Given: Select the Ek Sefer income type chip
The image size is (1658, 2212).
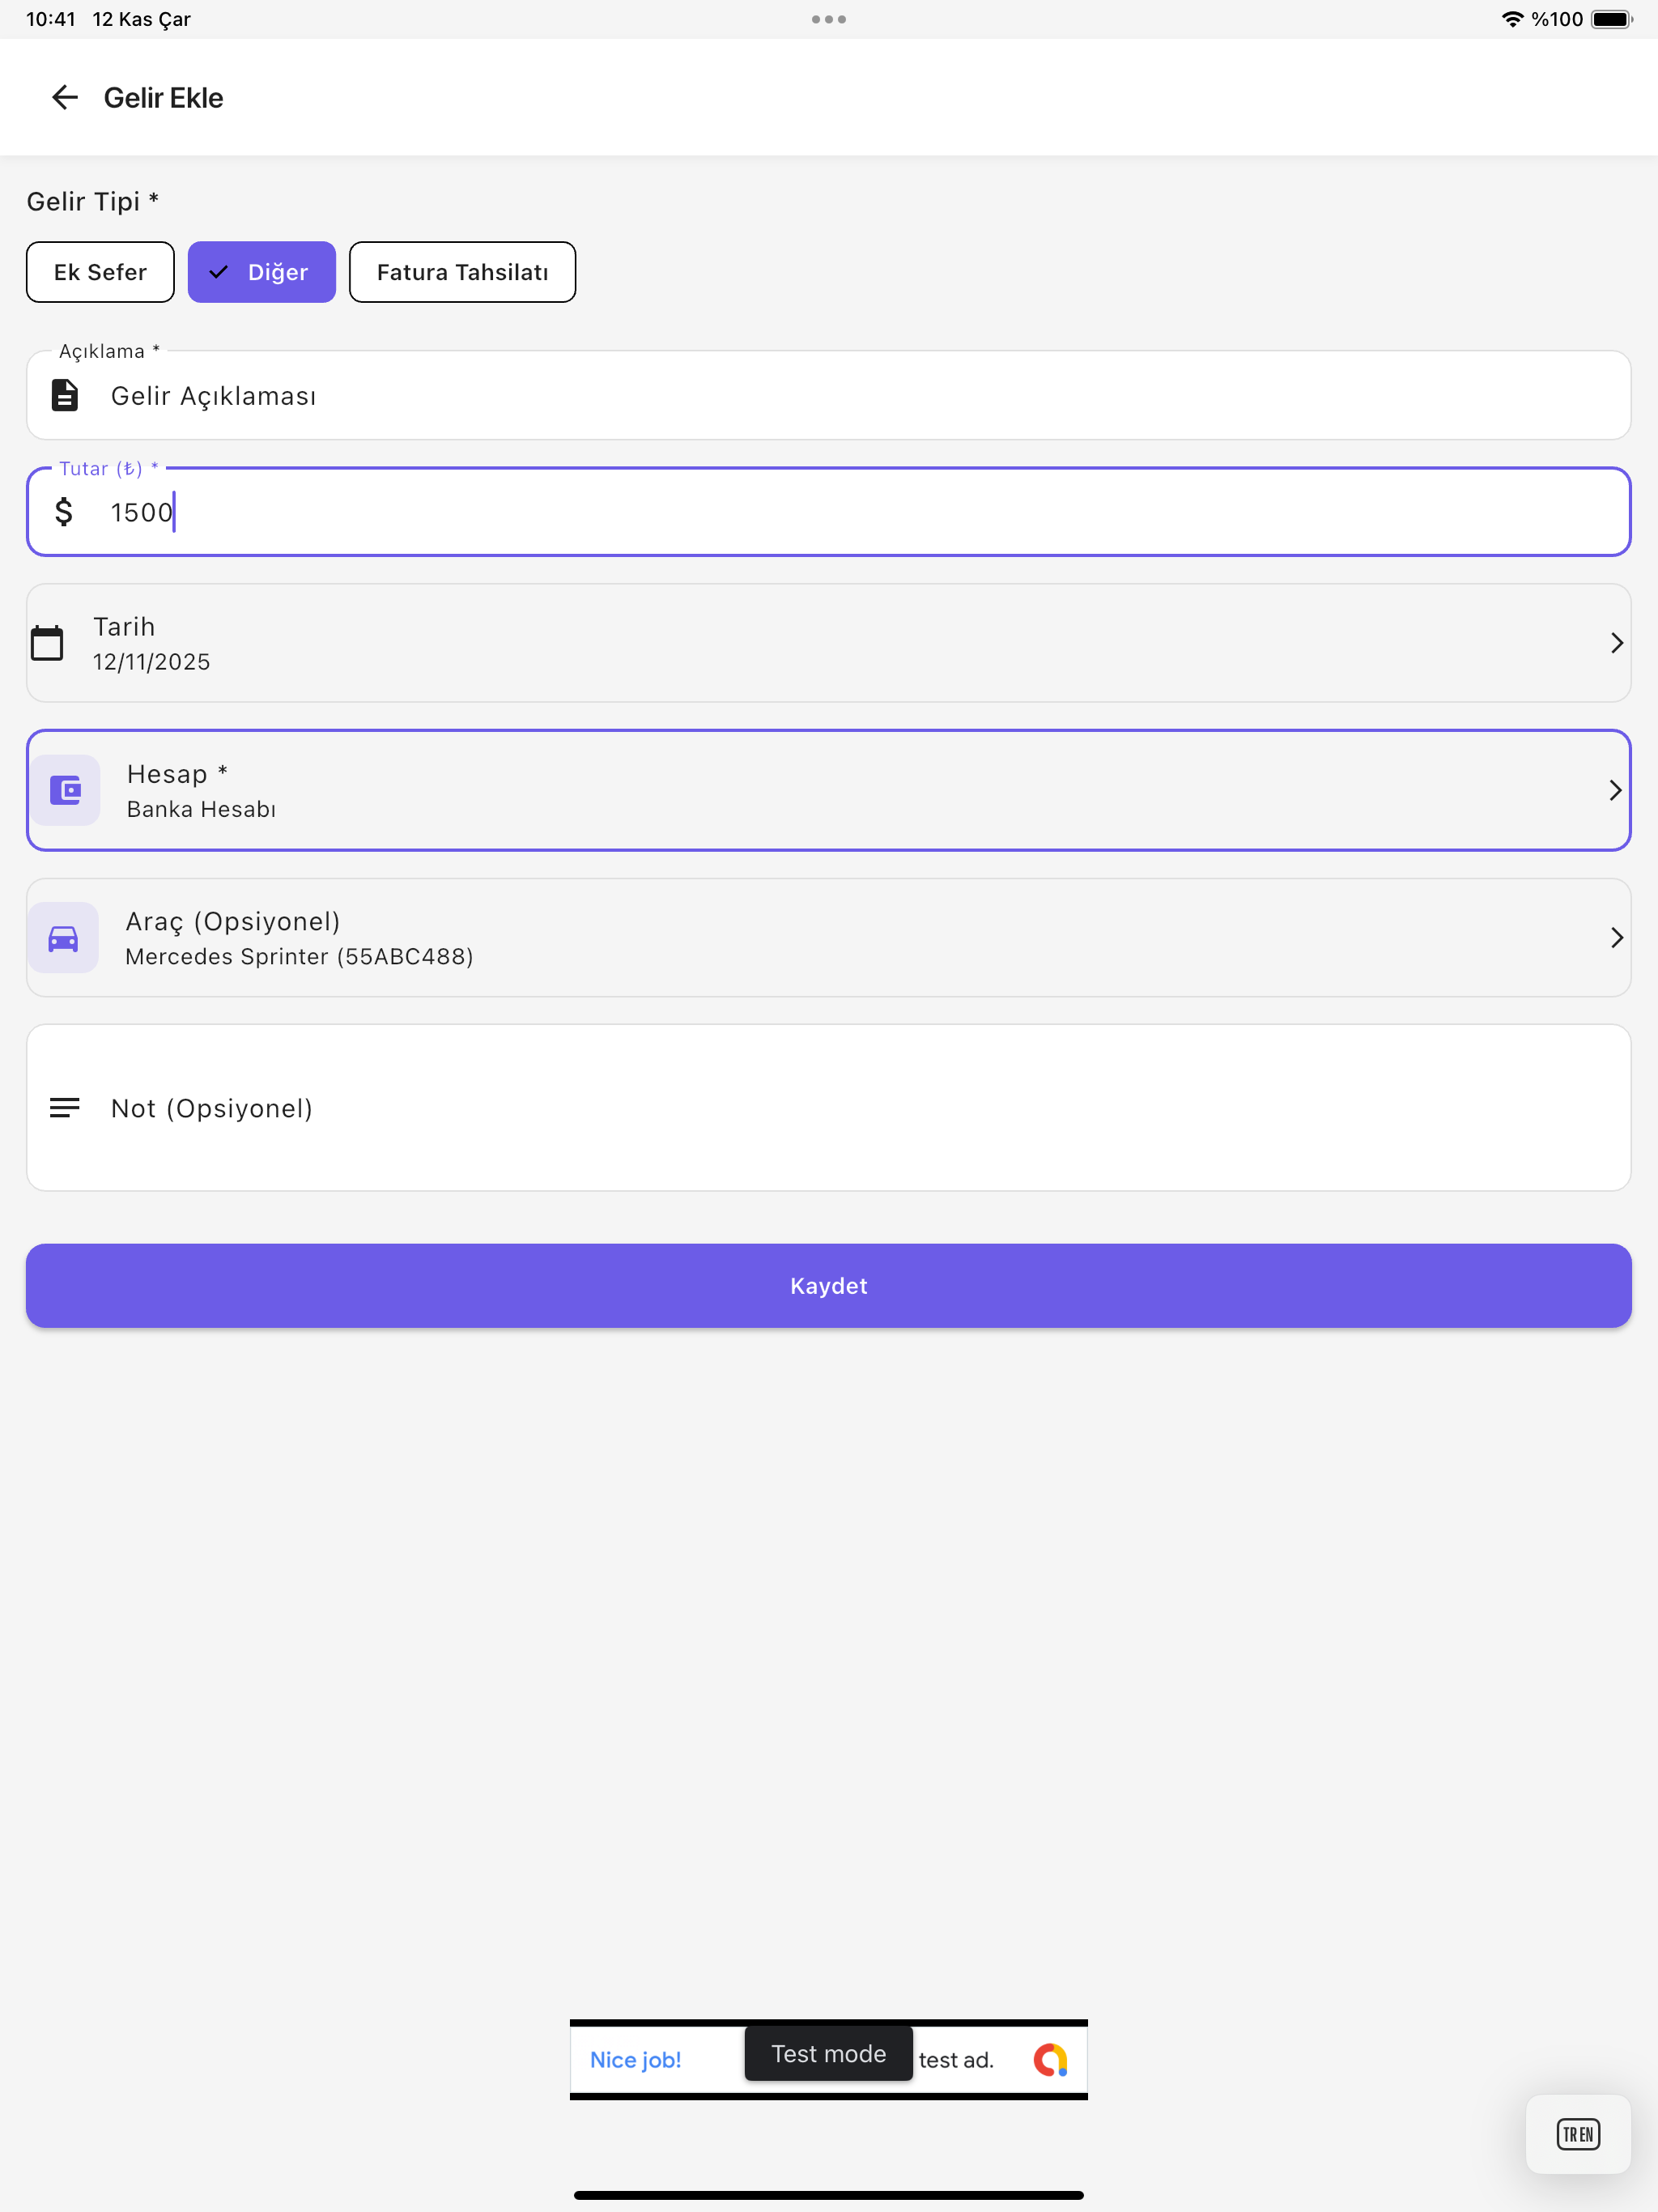Looking at the screenshot, I should coord(100,272).
